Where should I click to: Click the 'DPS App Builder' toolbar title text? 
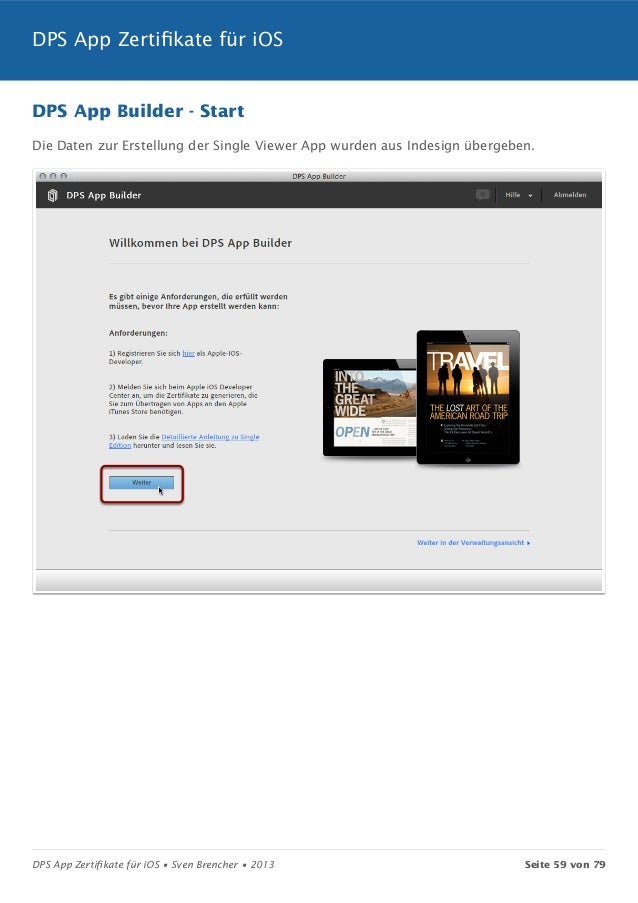pos(104,195)
